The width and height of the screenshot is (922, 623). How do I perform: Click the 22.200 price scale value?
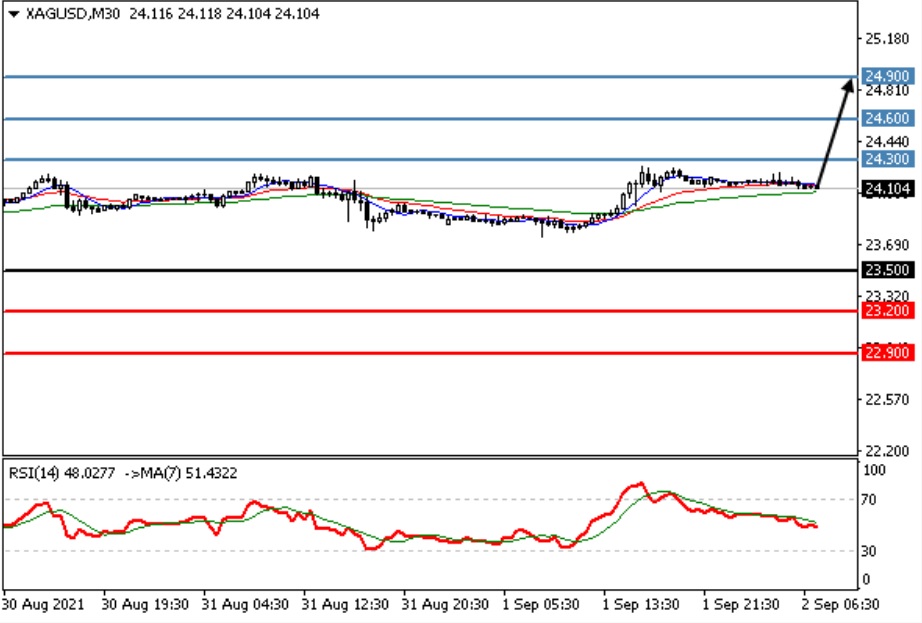point(887,451)
